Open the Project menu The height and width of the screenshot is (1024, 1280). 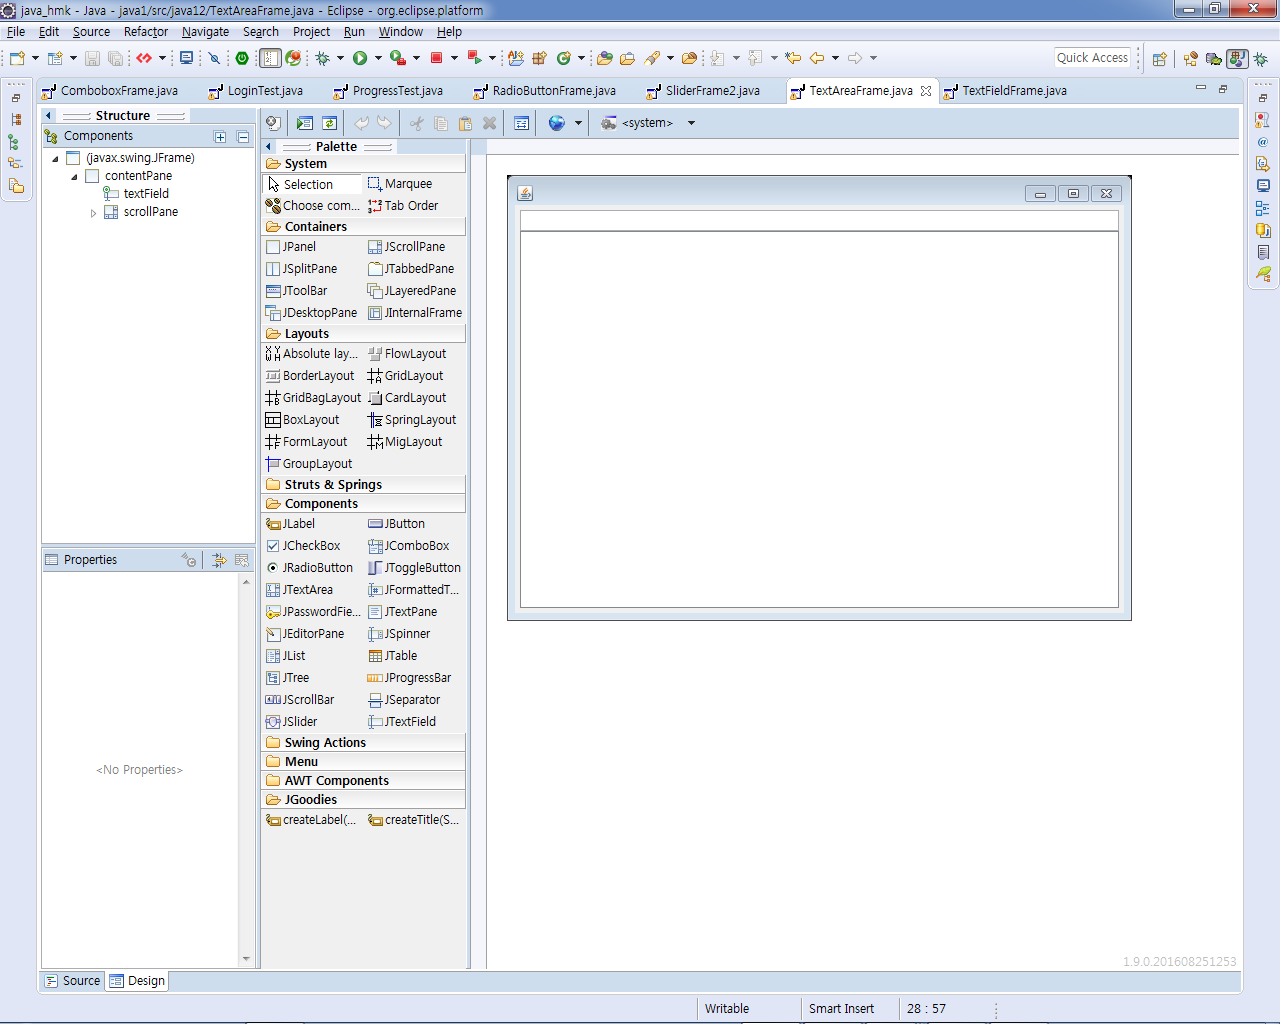pyautogui.click(x=311, y=32)
